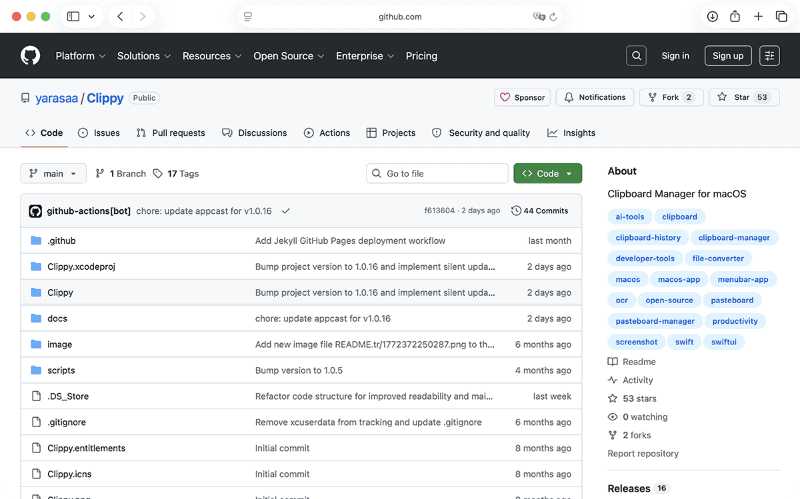Click the Go to file search field
This screenshot has width=800, height=499.
coord(437,173)
